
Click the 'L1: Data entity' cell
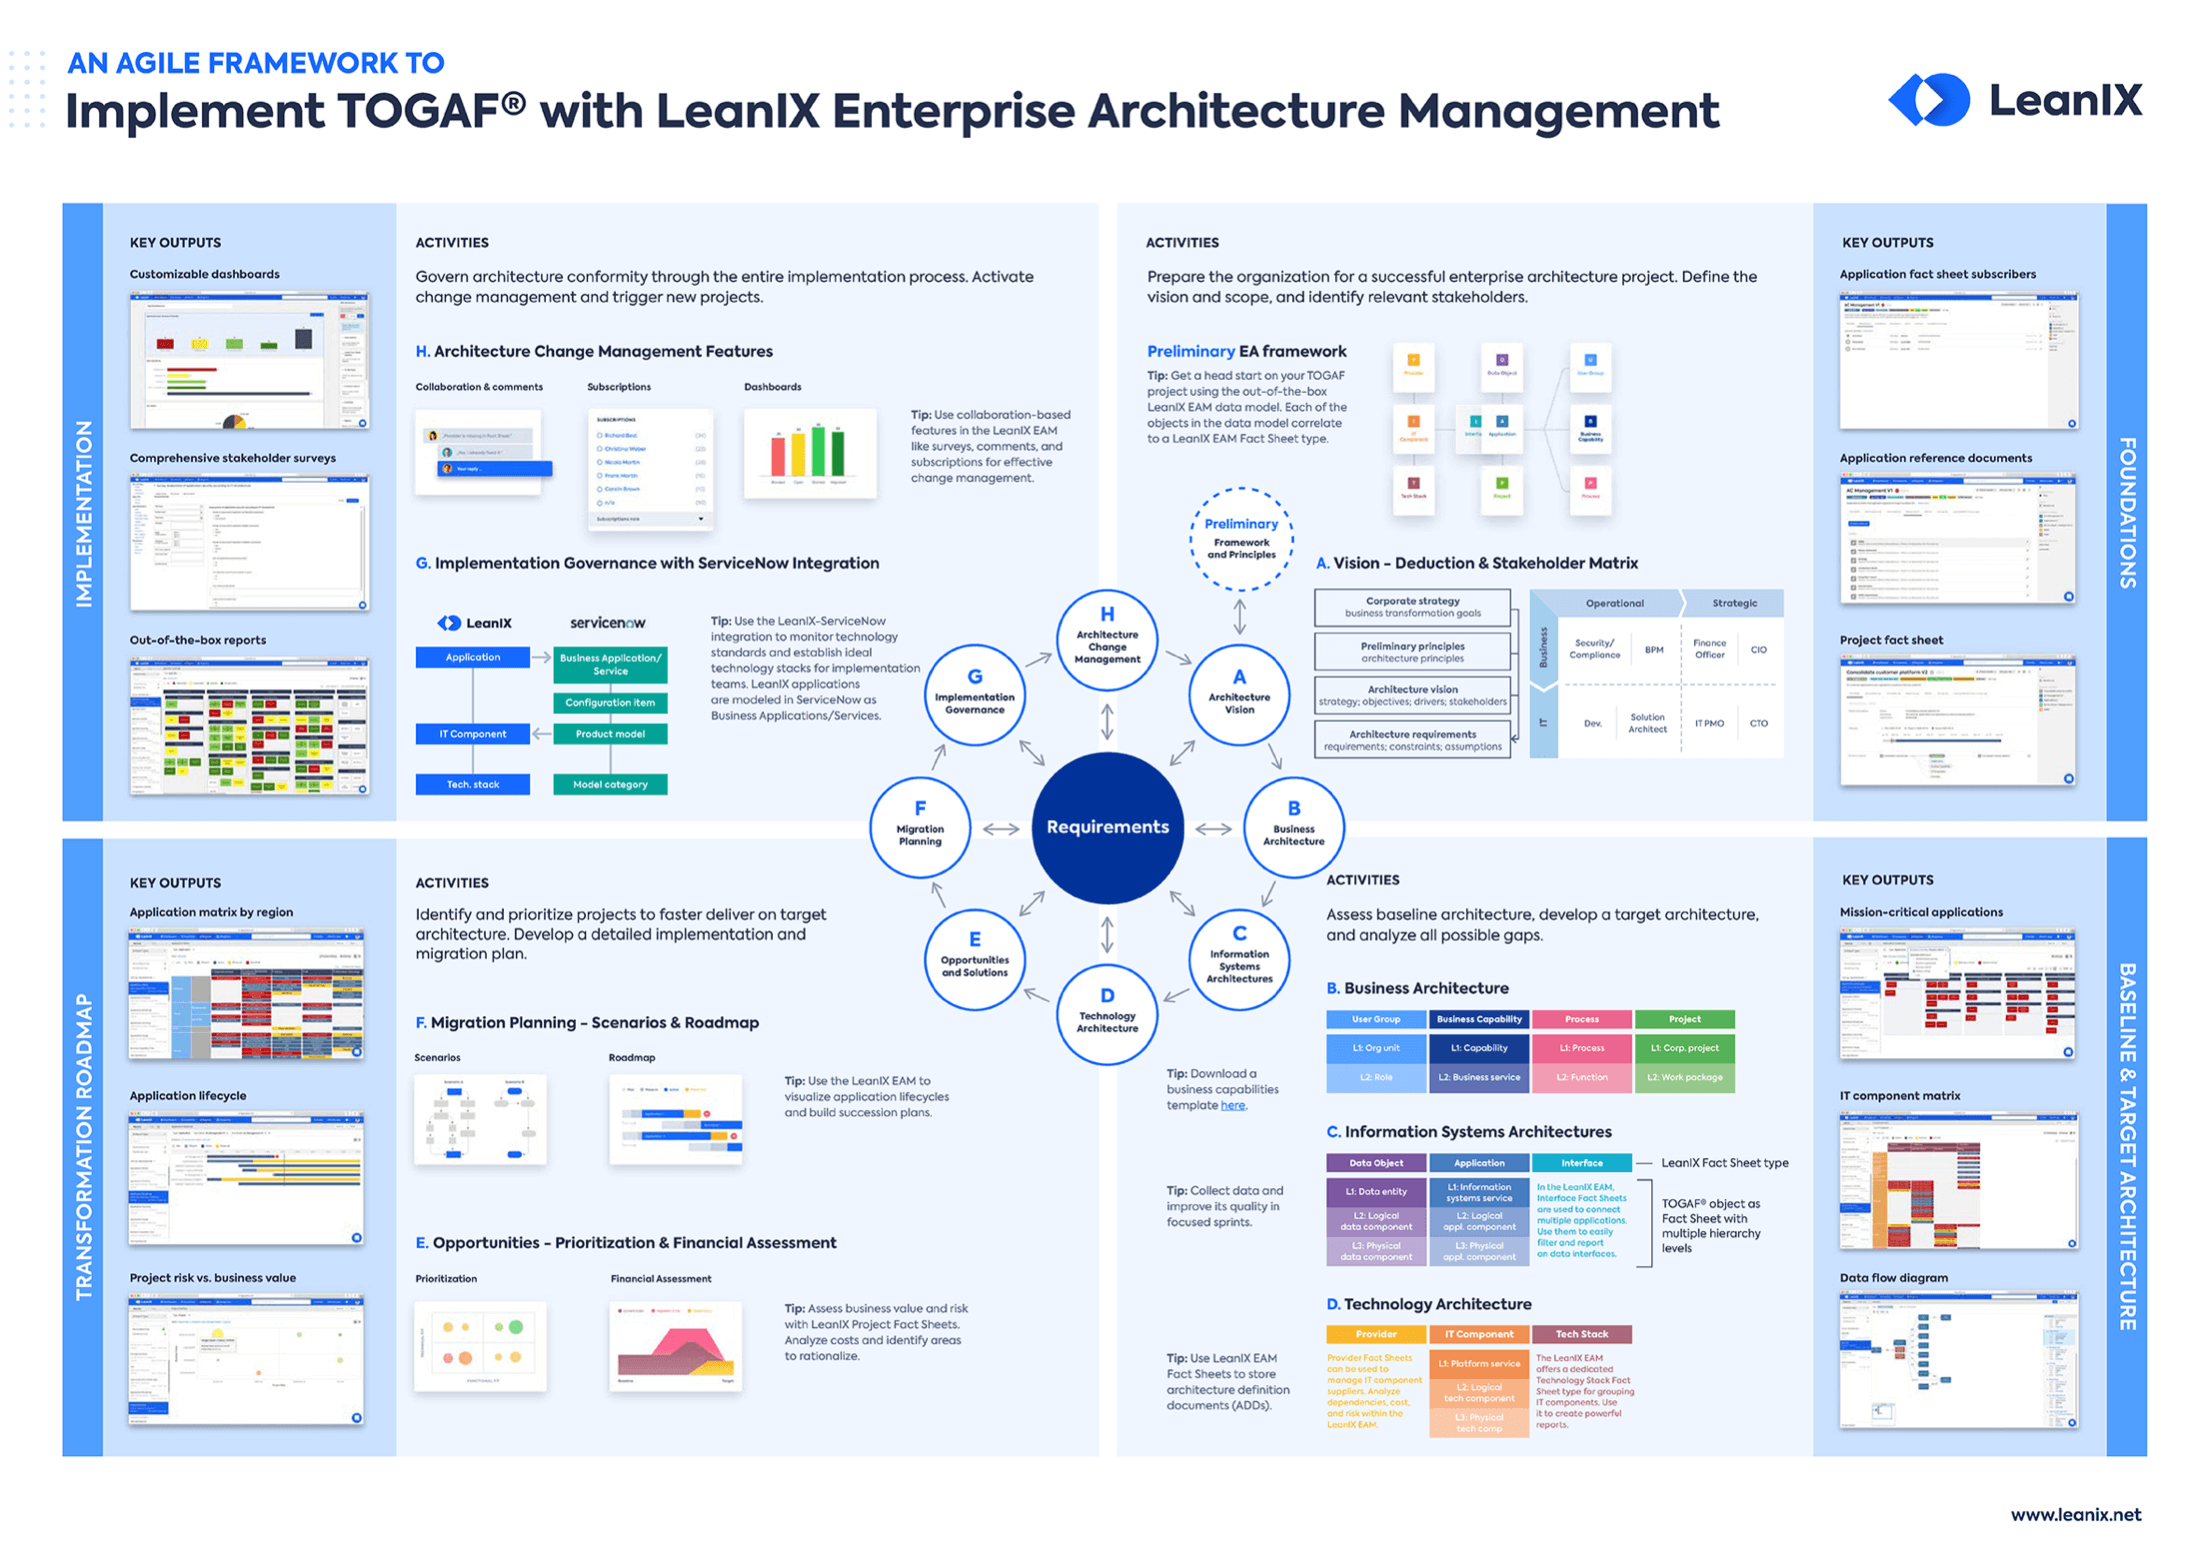[1375, 1191]
